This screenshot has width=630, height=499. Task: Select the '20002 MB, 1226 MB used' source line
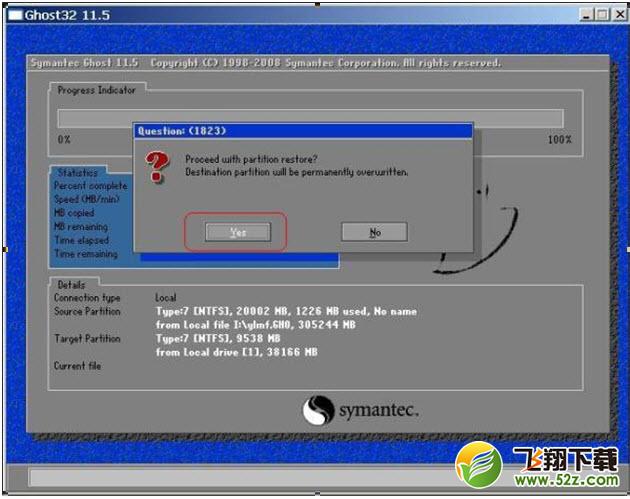click(x=286, y=311)
